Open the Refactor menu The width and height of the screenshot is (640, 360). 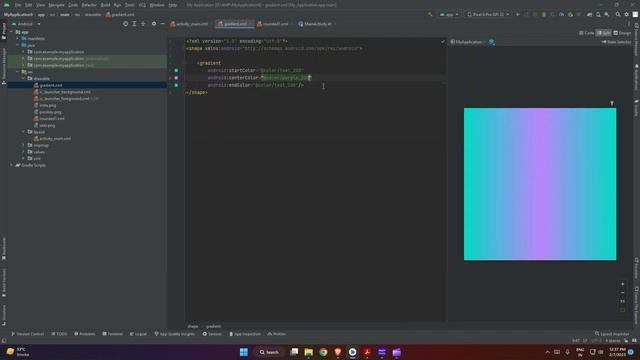(89, 5)
